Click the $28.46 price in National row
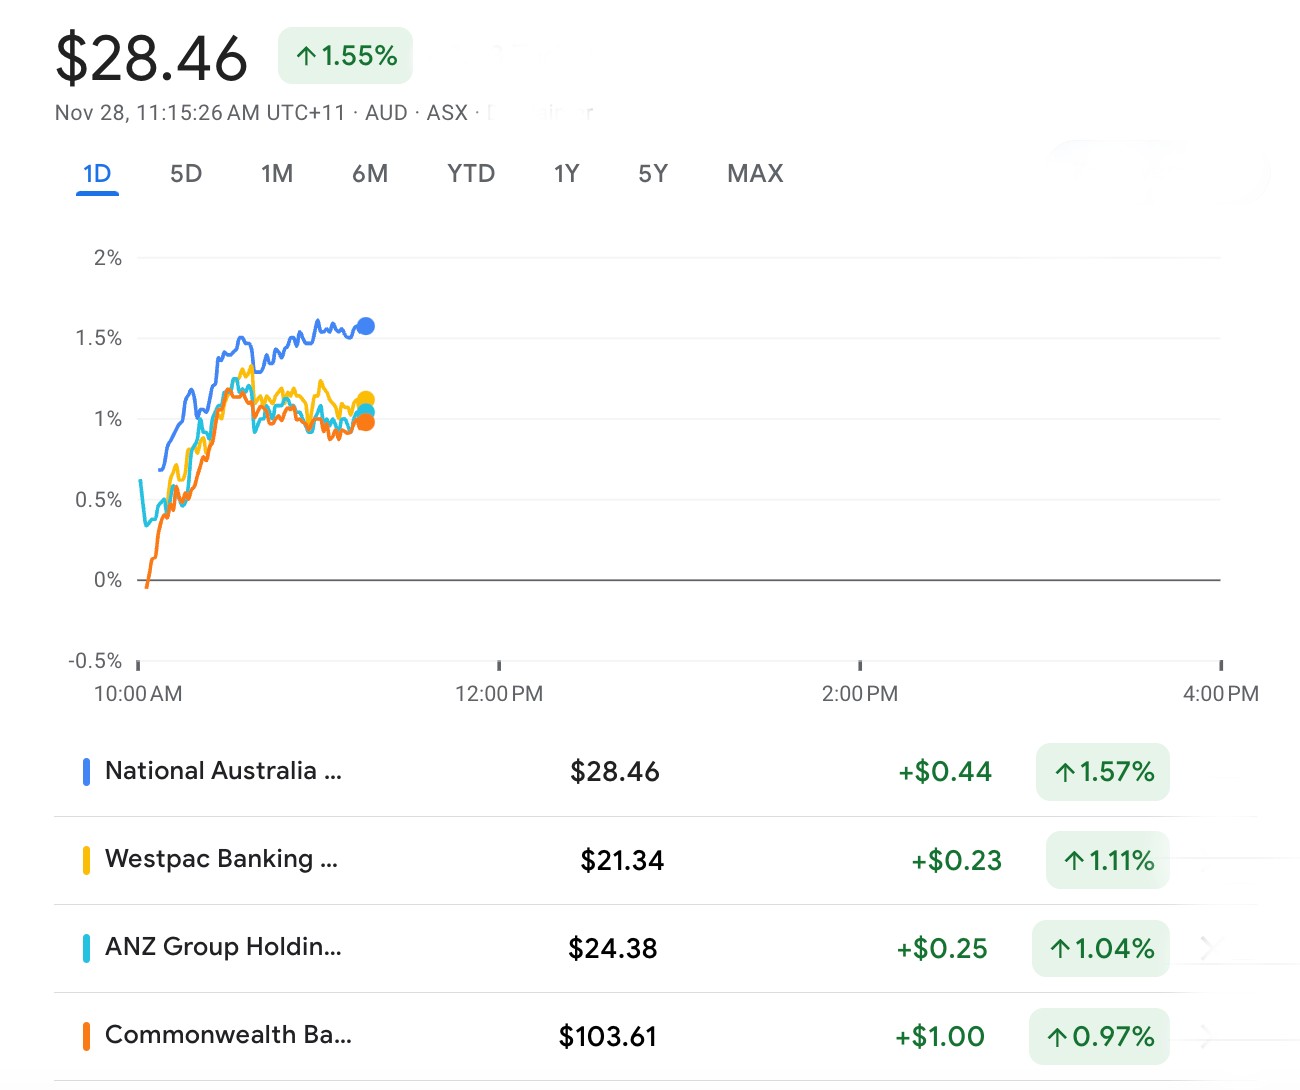This screenshot has width=1300, height=1090. click(615, 772)
